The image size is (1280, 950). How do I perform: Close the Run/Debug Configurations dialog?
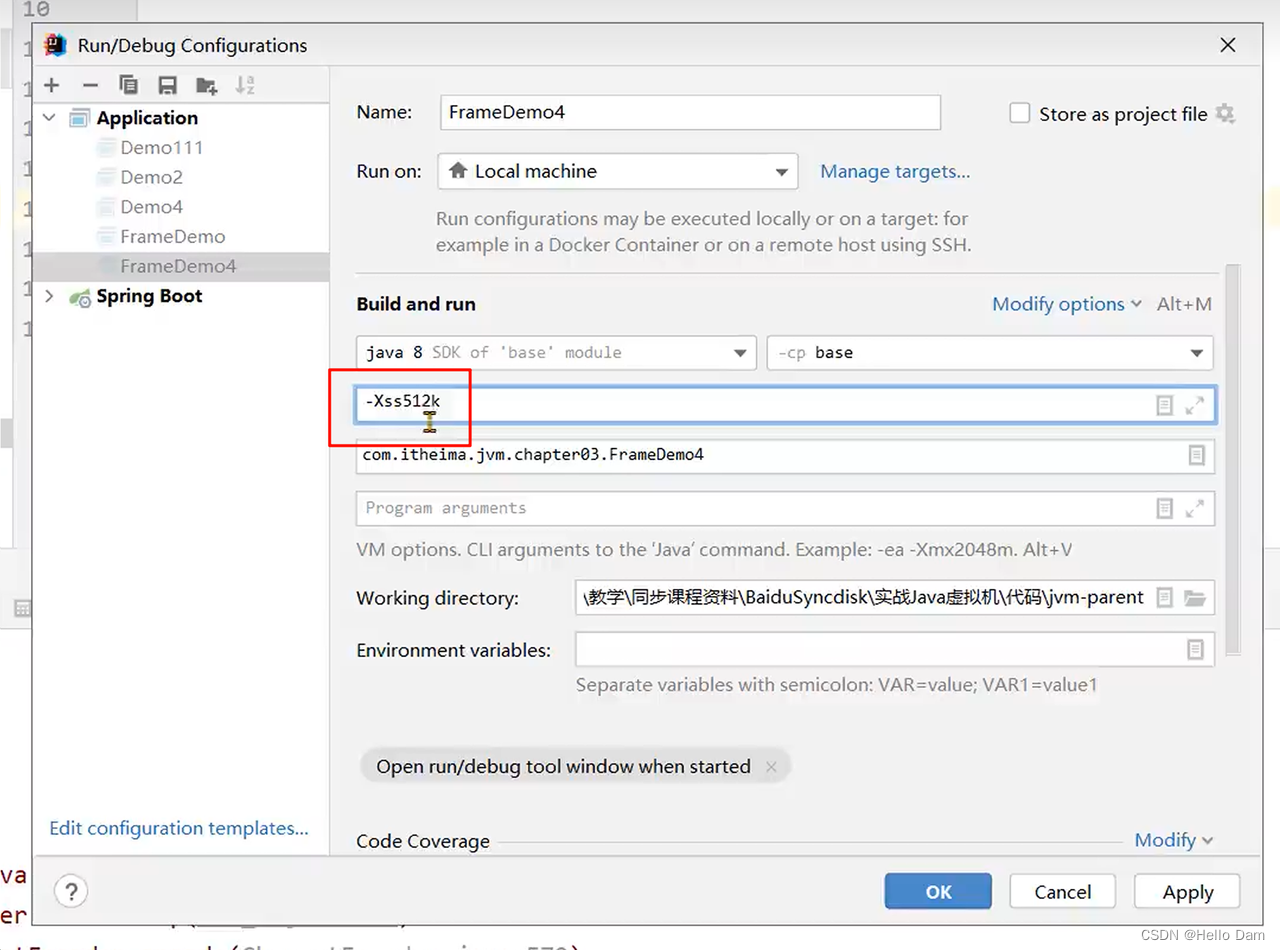1228,45
